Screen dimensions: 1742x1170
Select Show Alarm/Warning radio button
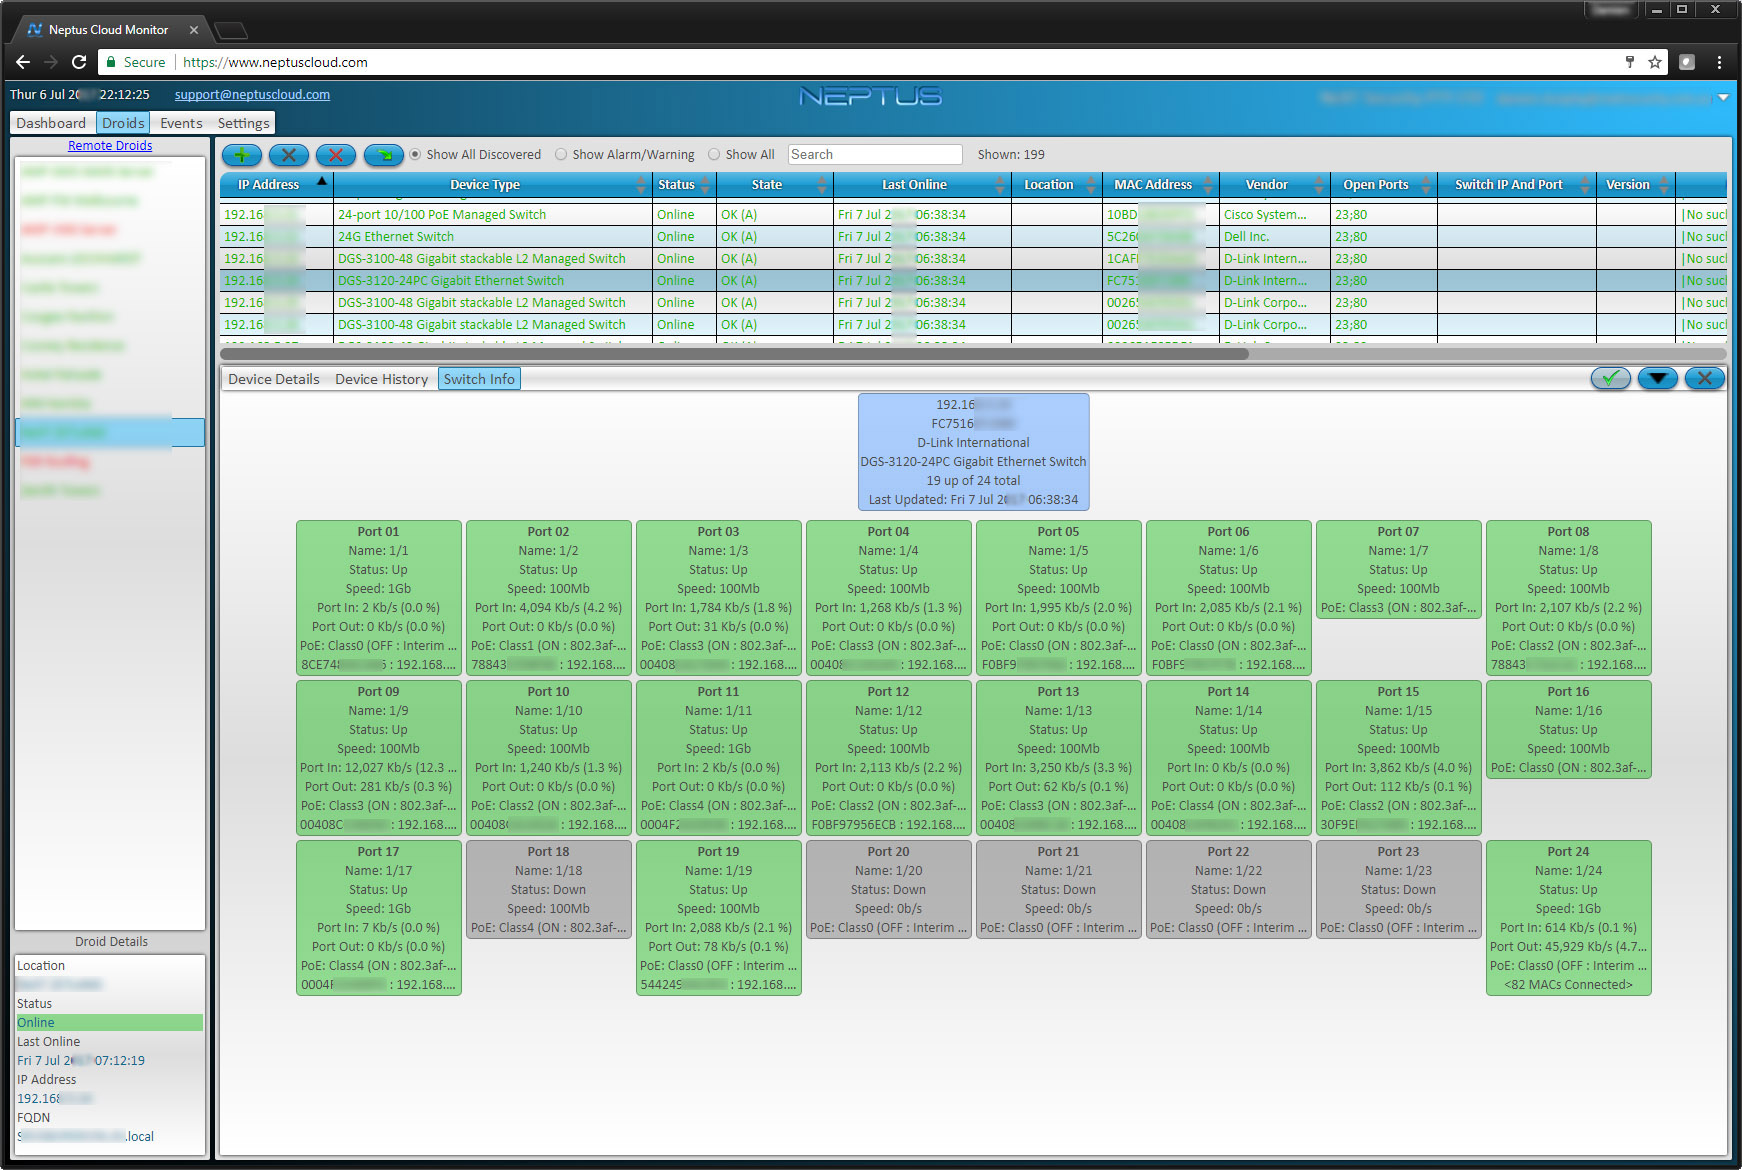[x=561, y=155]
